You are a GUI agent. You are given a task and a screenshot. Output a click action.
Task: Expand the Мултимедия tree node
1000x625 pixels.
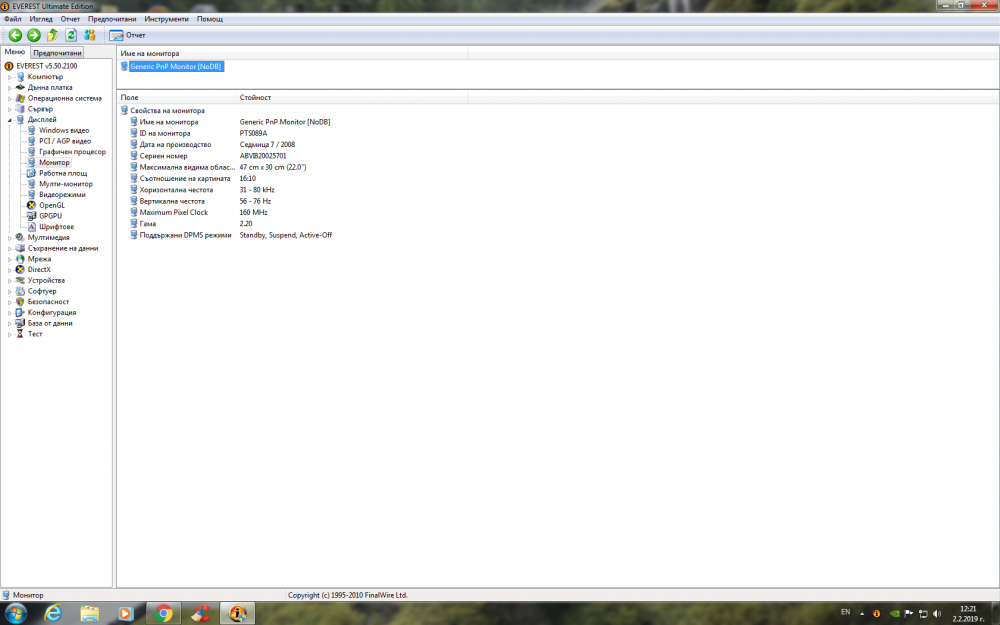pyautogui.click(x=10, y=238)
